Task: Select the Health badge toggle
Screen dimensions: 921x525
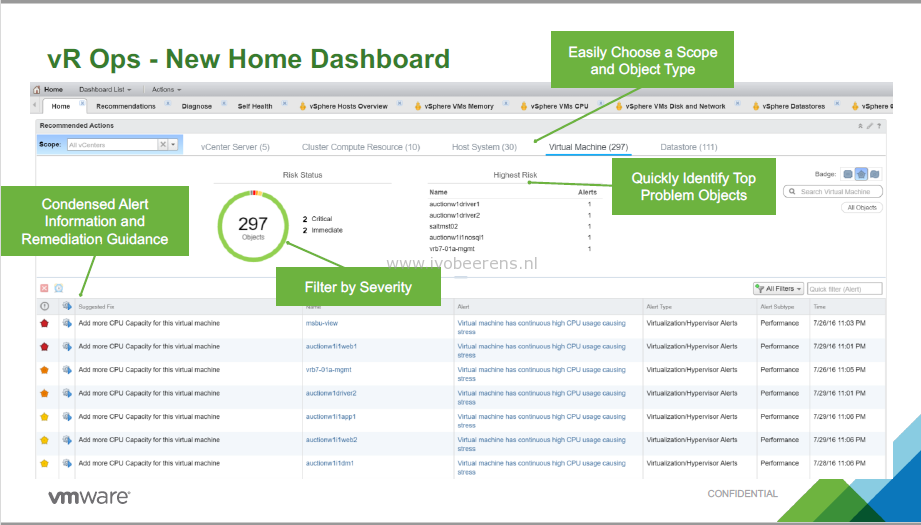Action: point(848,174)
